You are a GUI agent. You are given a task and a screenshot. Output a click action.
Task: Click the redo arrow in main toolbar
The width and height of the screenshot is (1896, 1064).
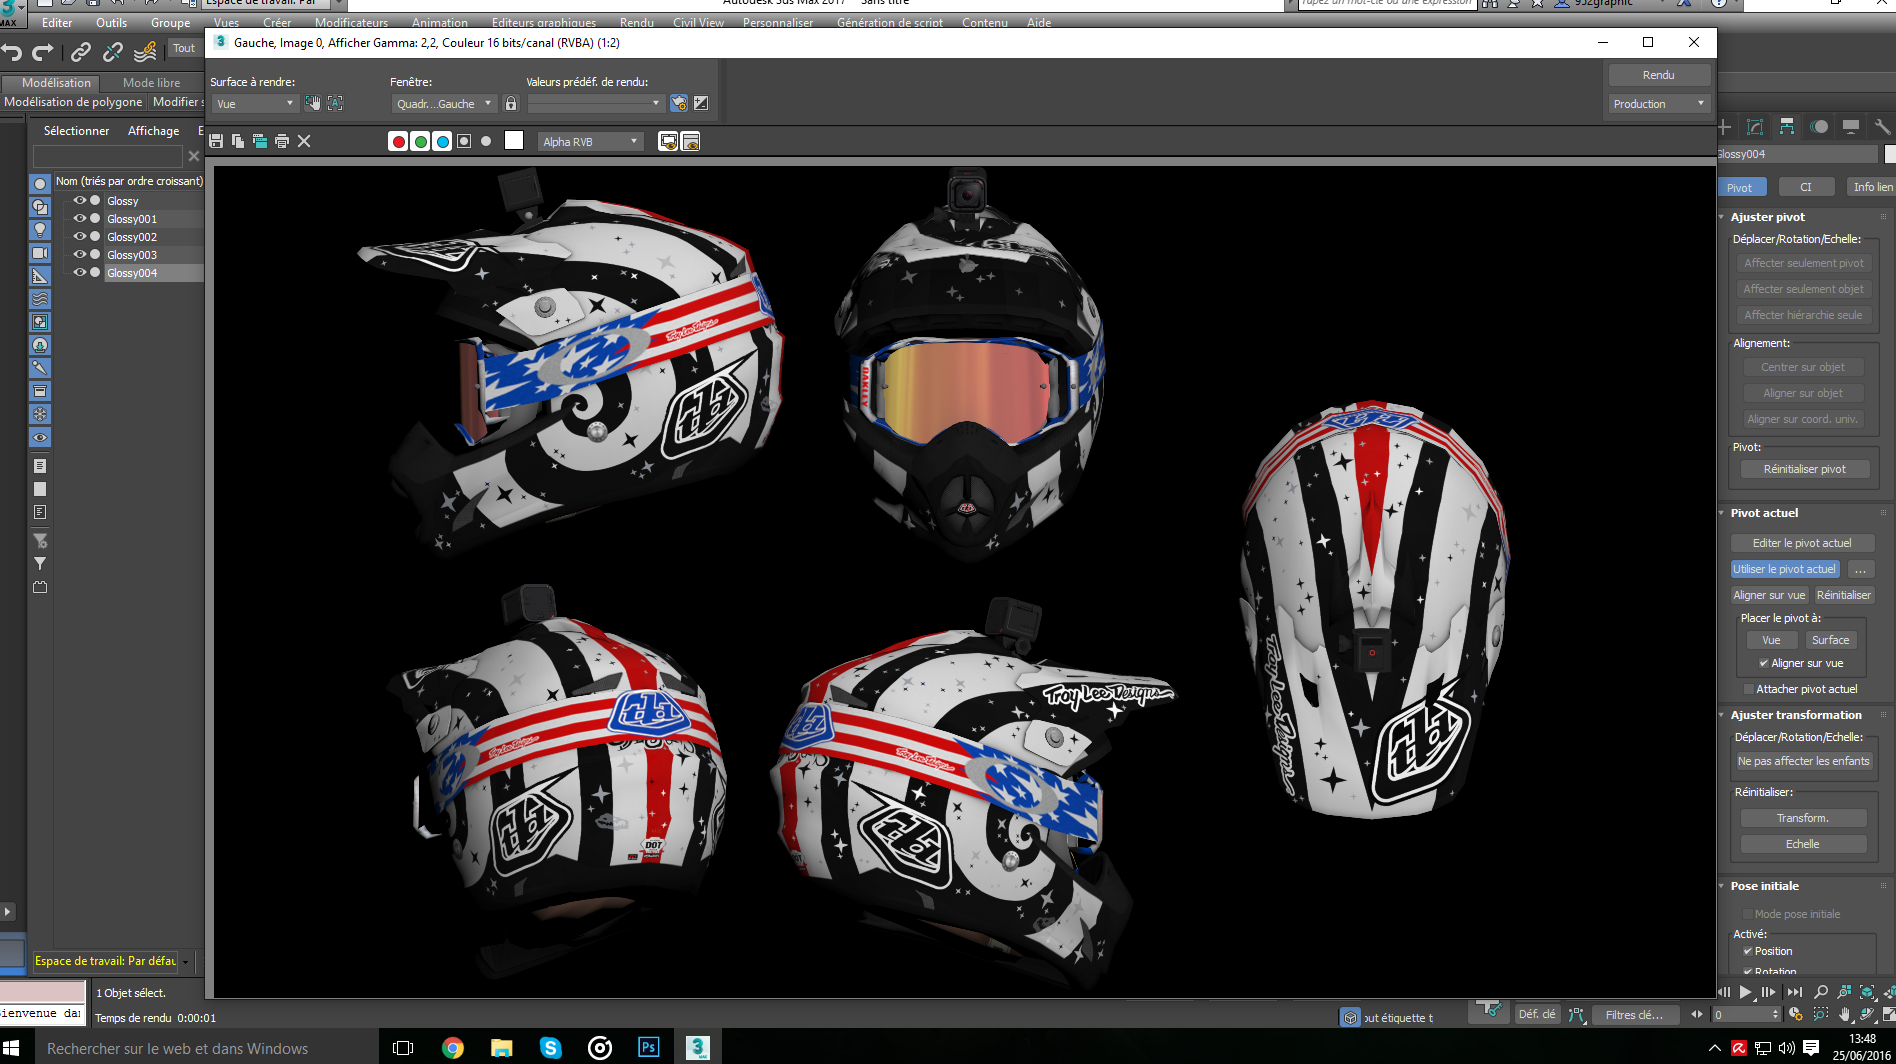pyautogui.click(x=42, y=51)
